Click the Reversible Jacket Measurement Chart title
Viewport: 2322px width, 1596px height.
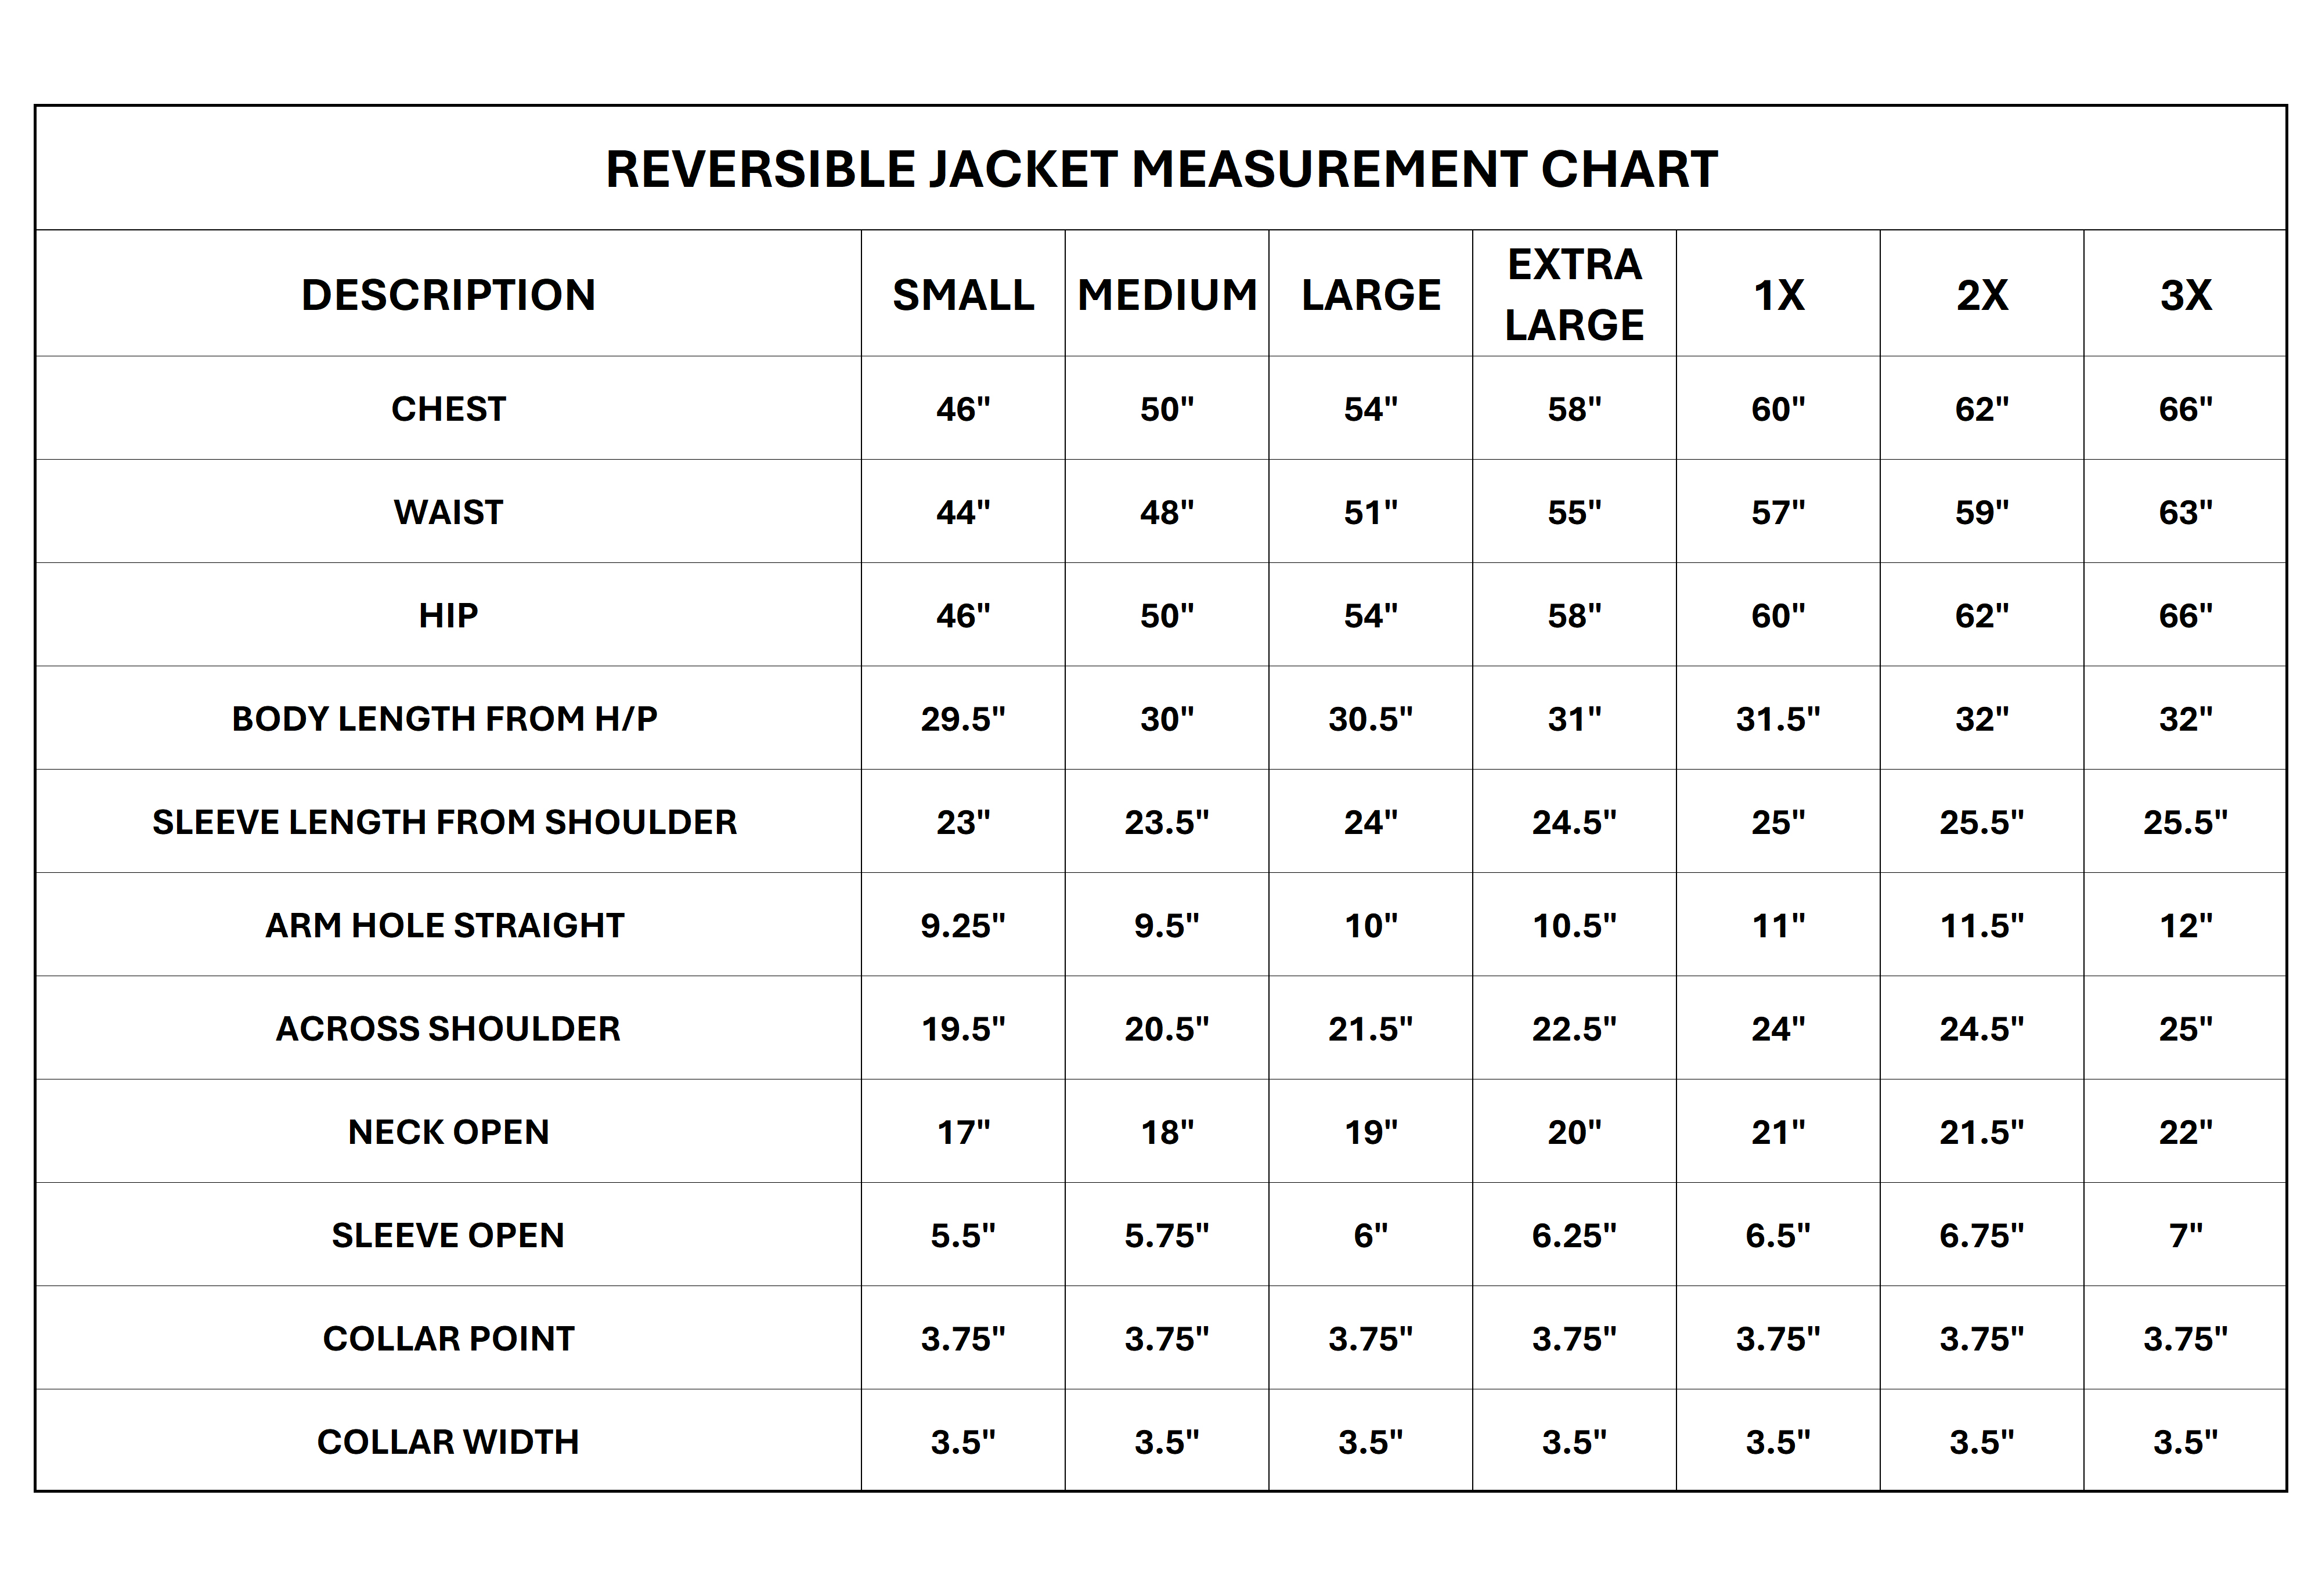click(x=1161, y=169)
